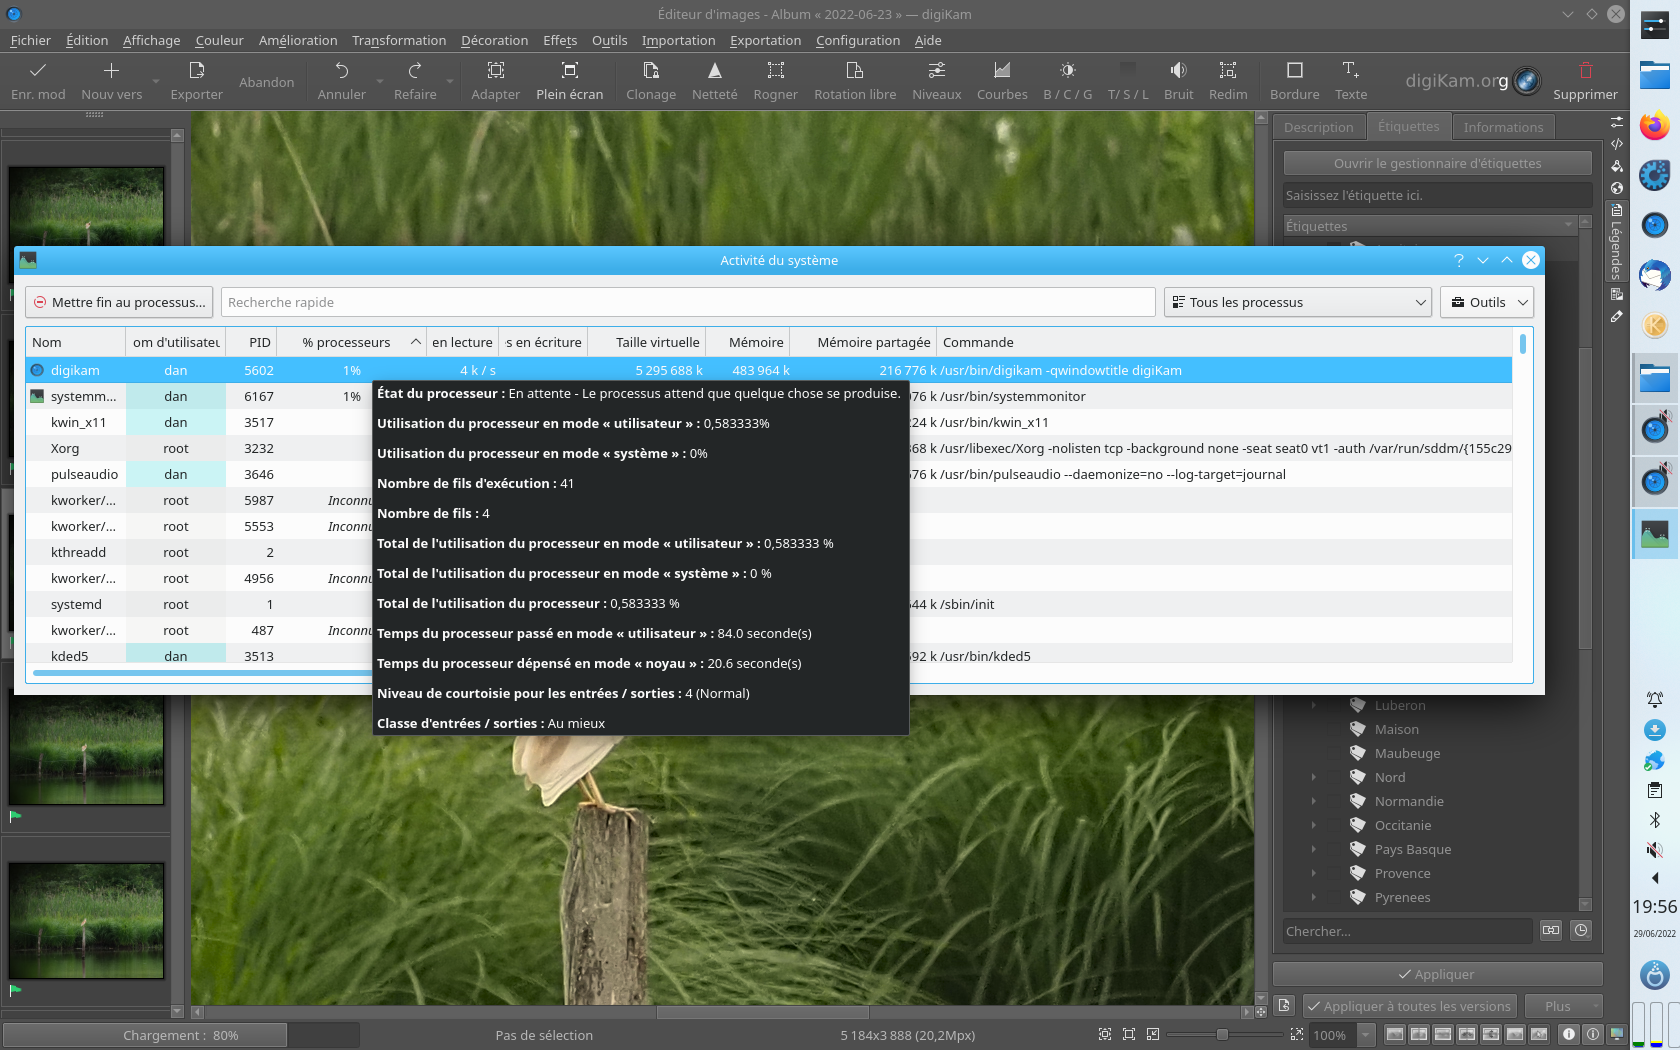
Task: Click the Bluetooth tray icon
Action: click(1655, 820)
